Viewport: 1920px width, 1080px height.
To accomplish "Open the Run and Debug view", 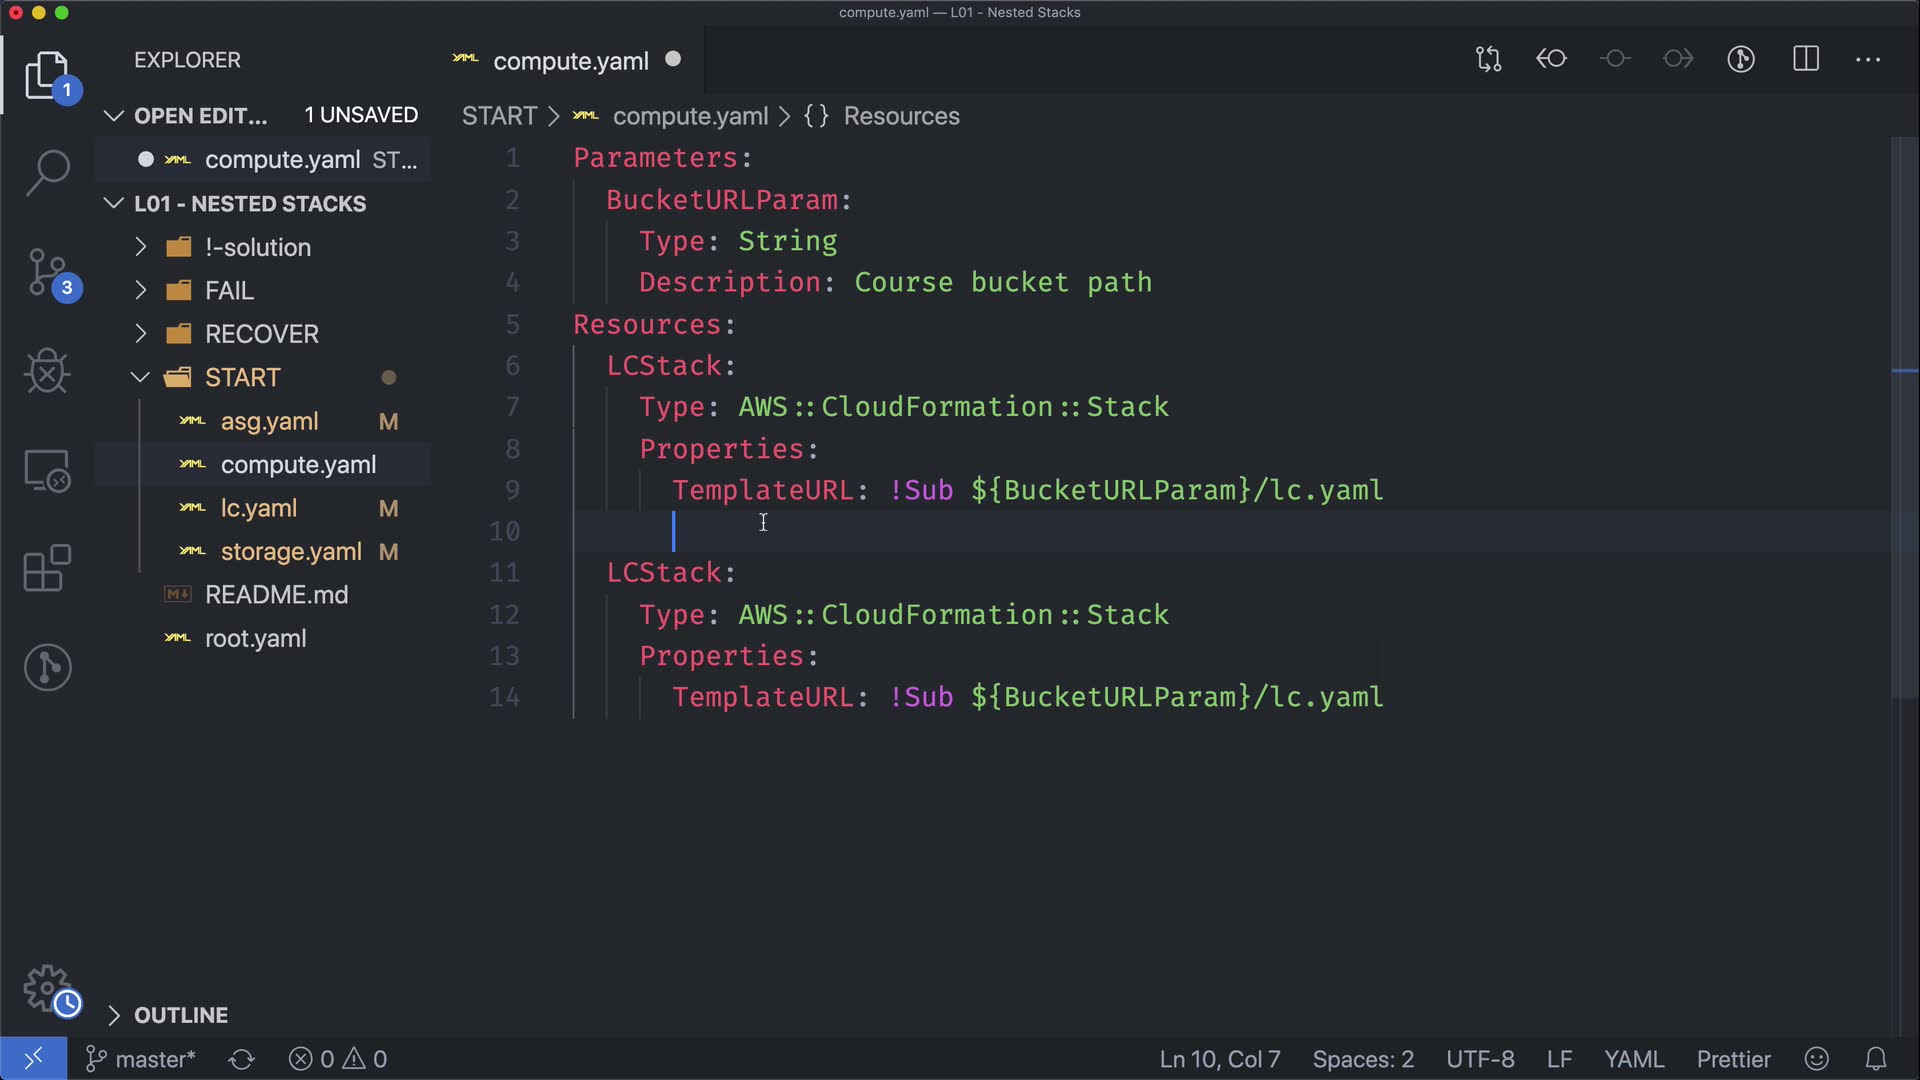I will pyautogui.click(x=47, y=371).
